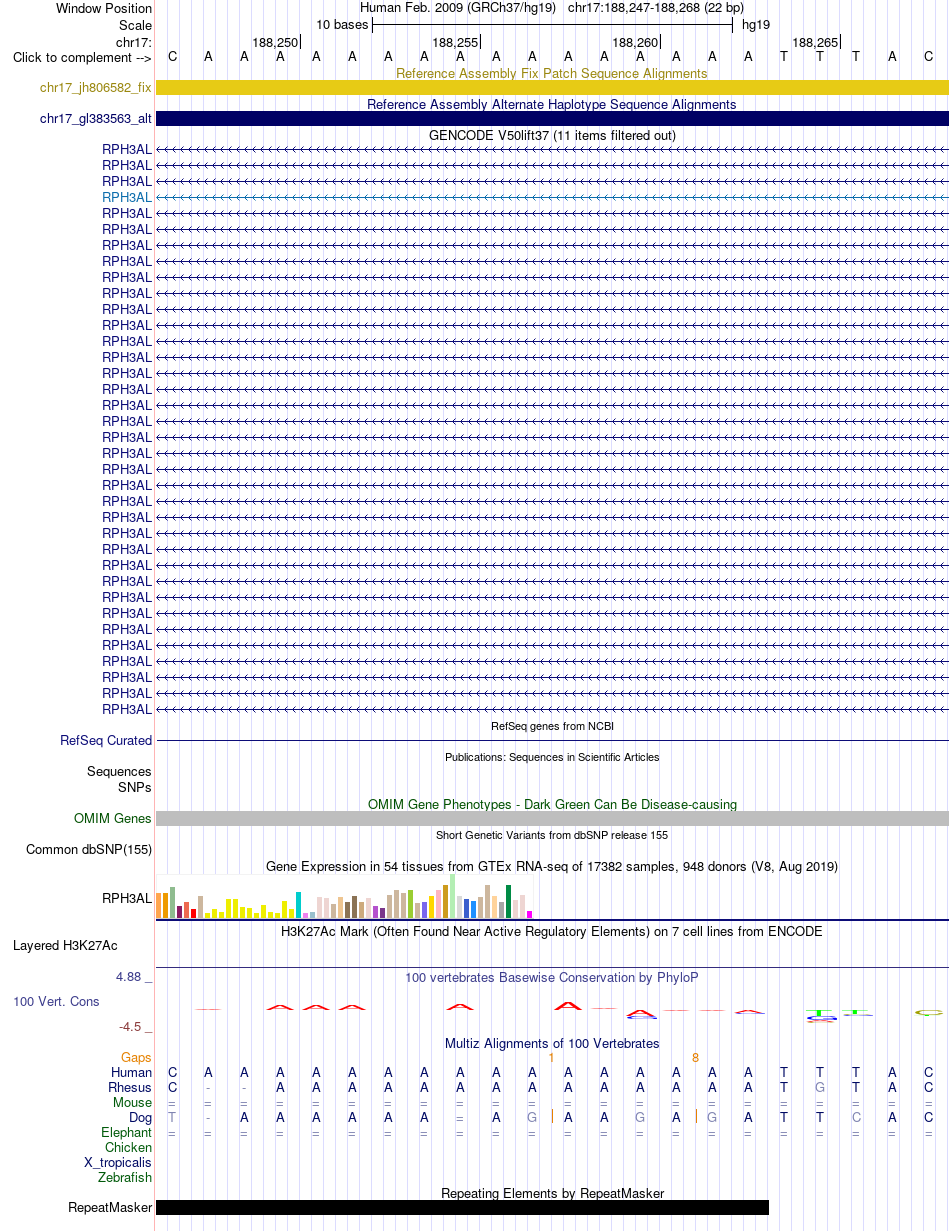950x1231 pixels.
Task: Click the orange gap count 8 marker
Action: click(695, 1057)
